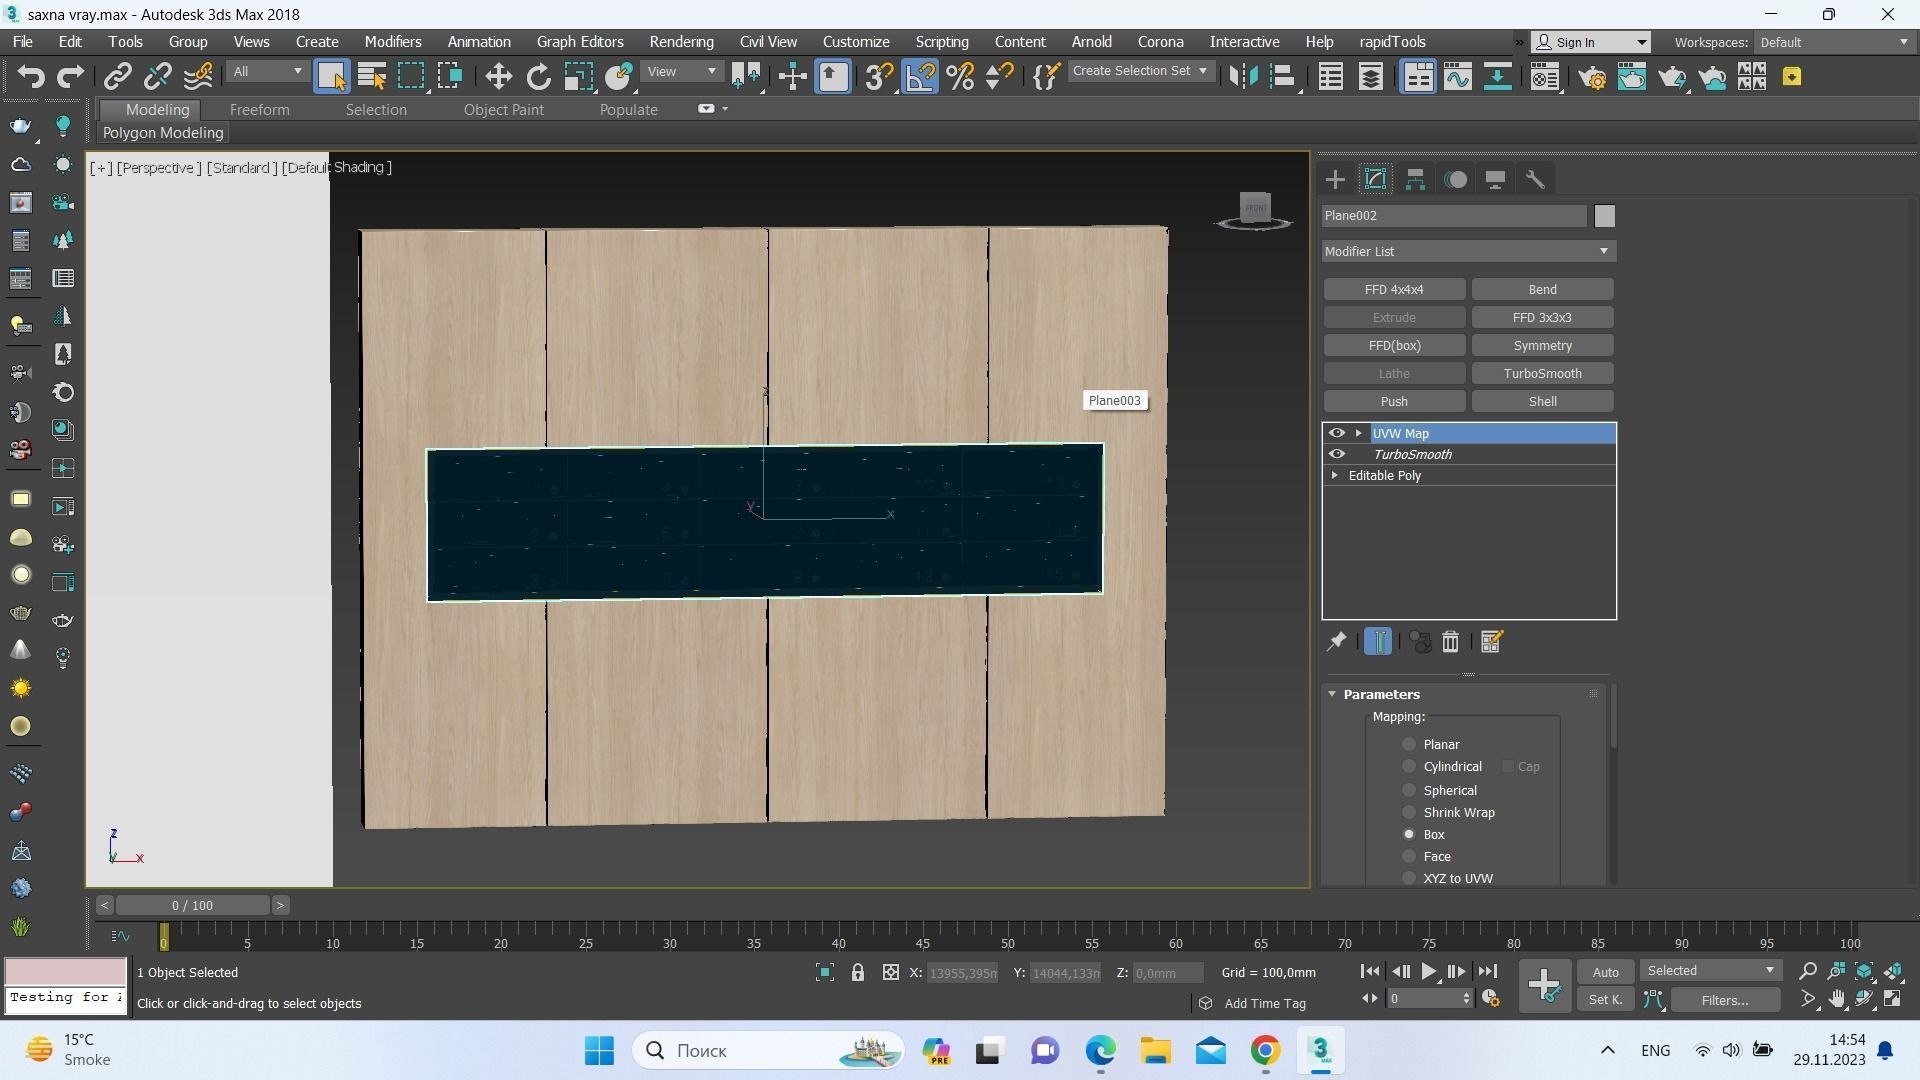Remove modifier with trash icon
The image size is (1920, 1080).
(x=1450, y=642)
